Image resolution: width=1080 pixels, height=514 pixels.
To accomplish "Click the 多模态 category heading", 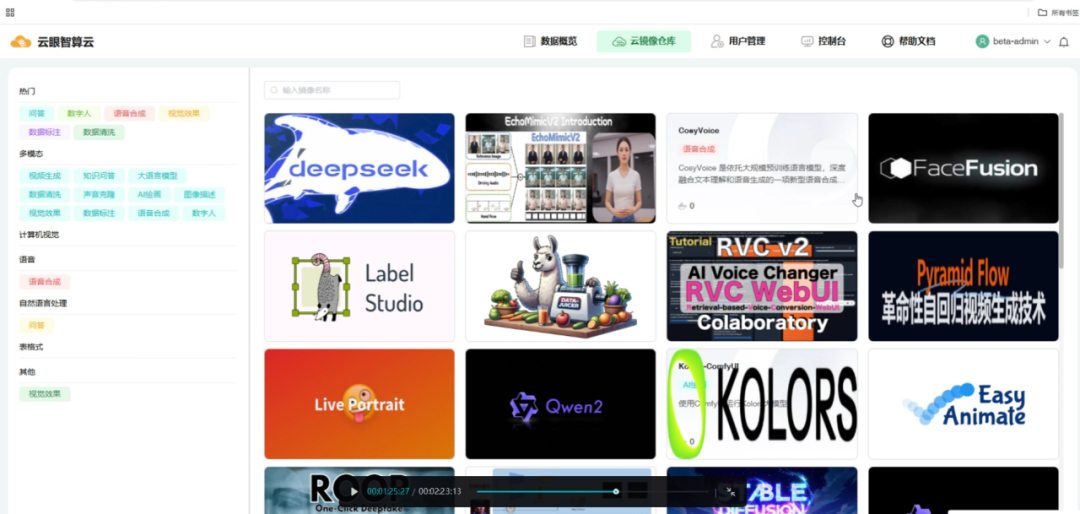I will point(31,154).
